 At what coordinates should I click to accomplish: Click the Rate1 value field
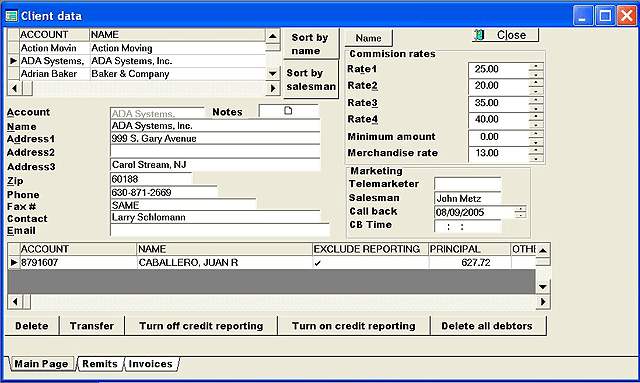point(498,69)
